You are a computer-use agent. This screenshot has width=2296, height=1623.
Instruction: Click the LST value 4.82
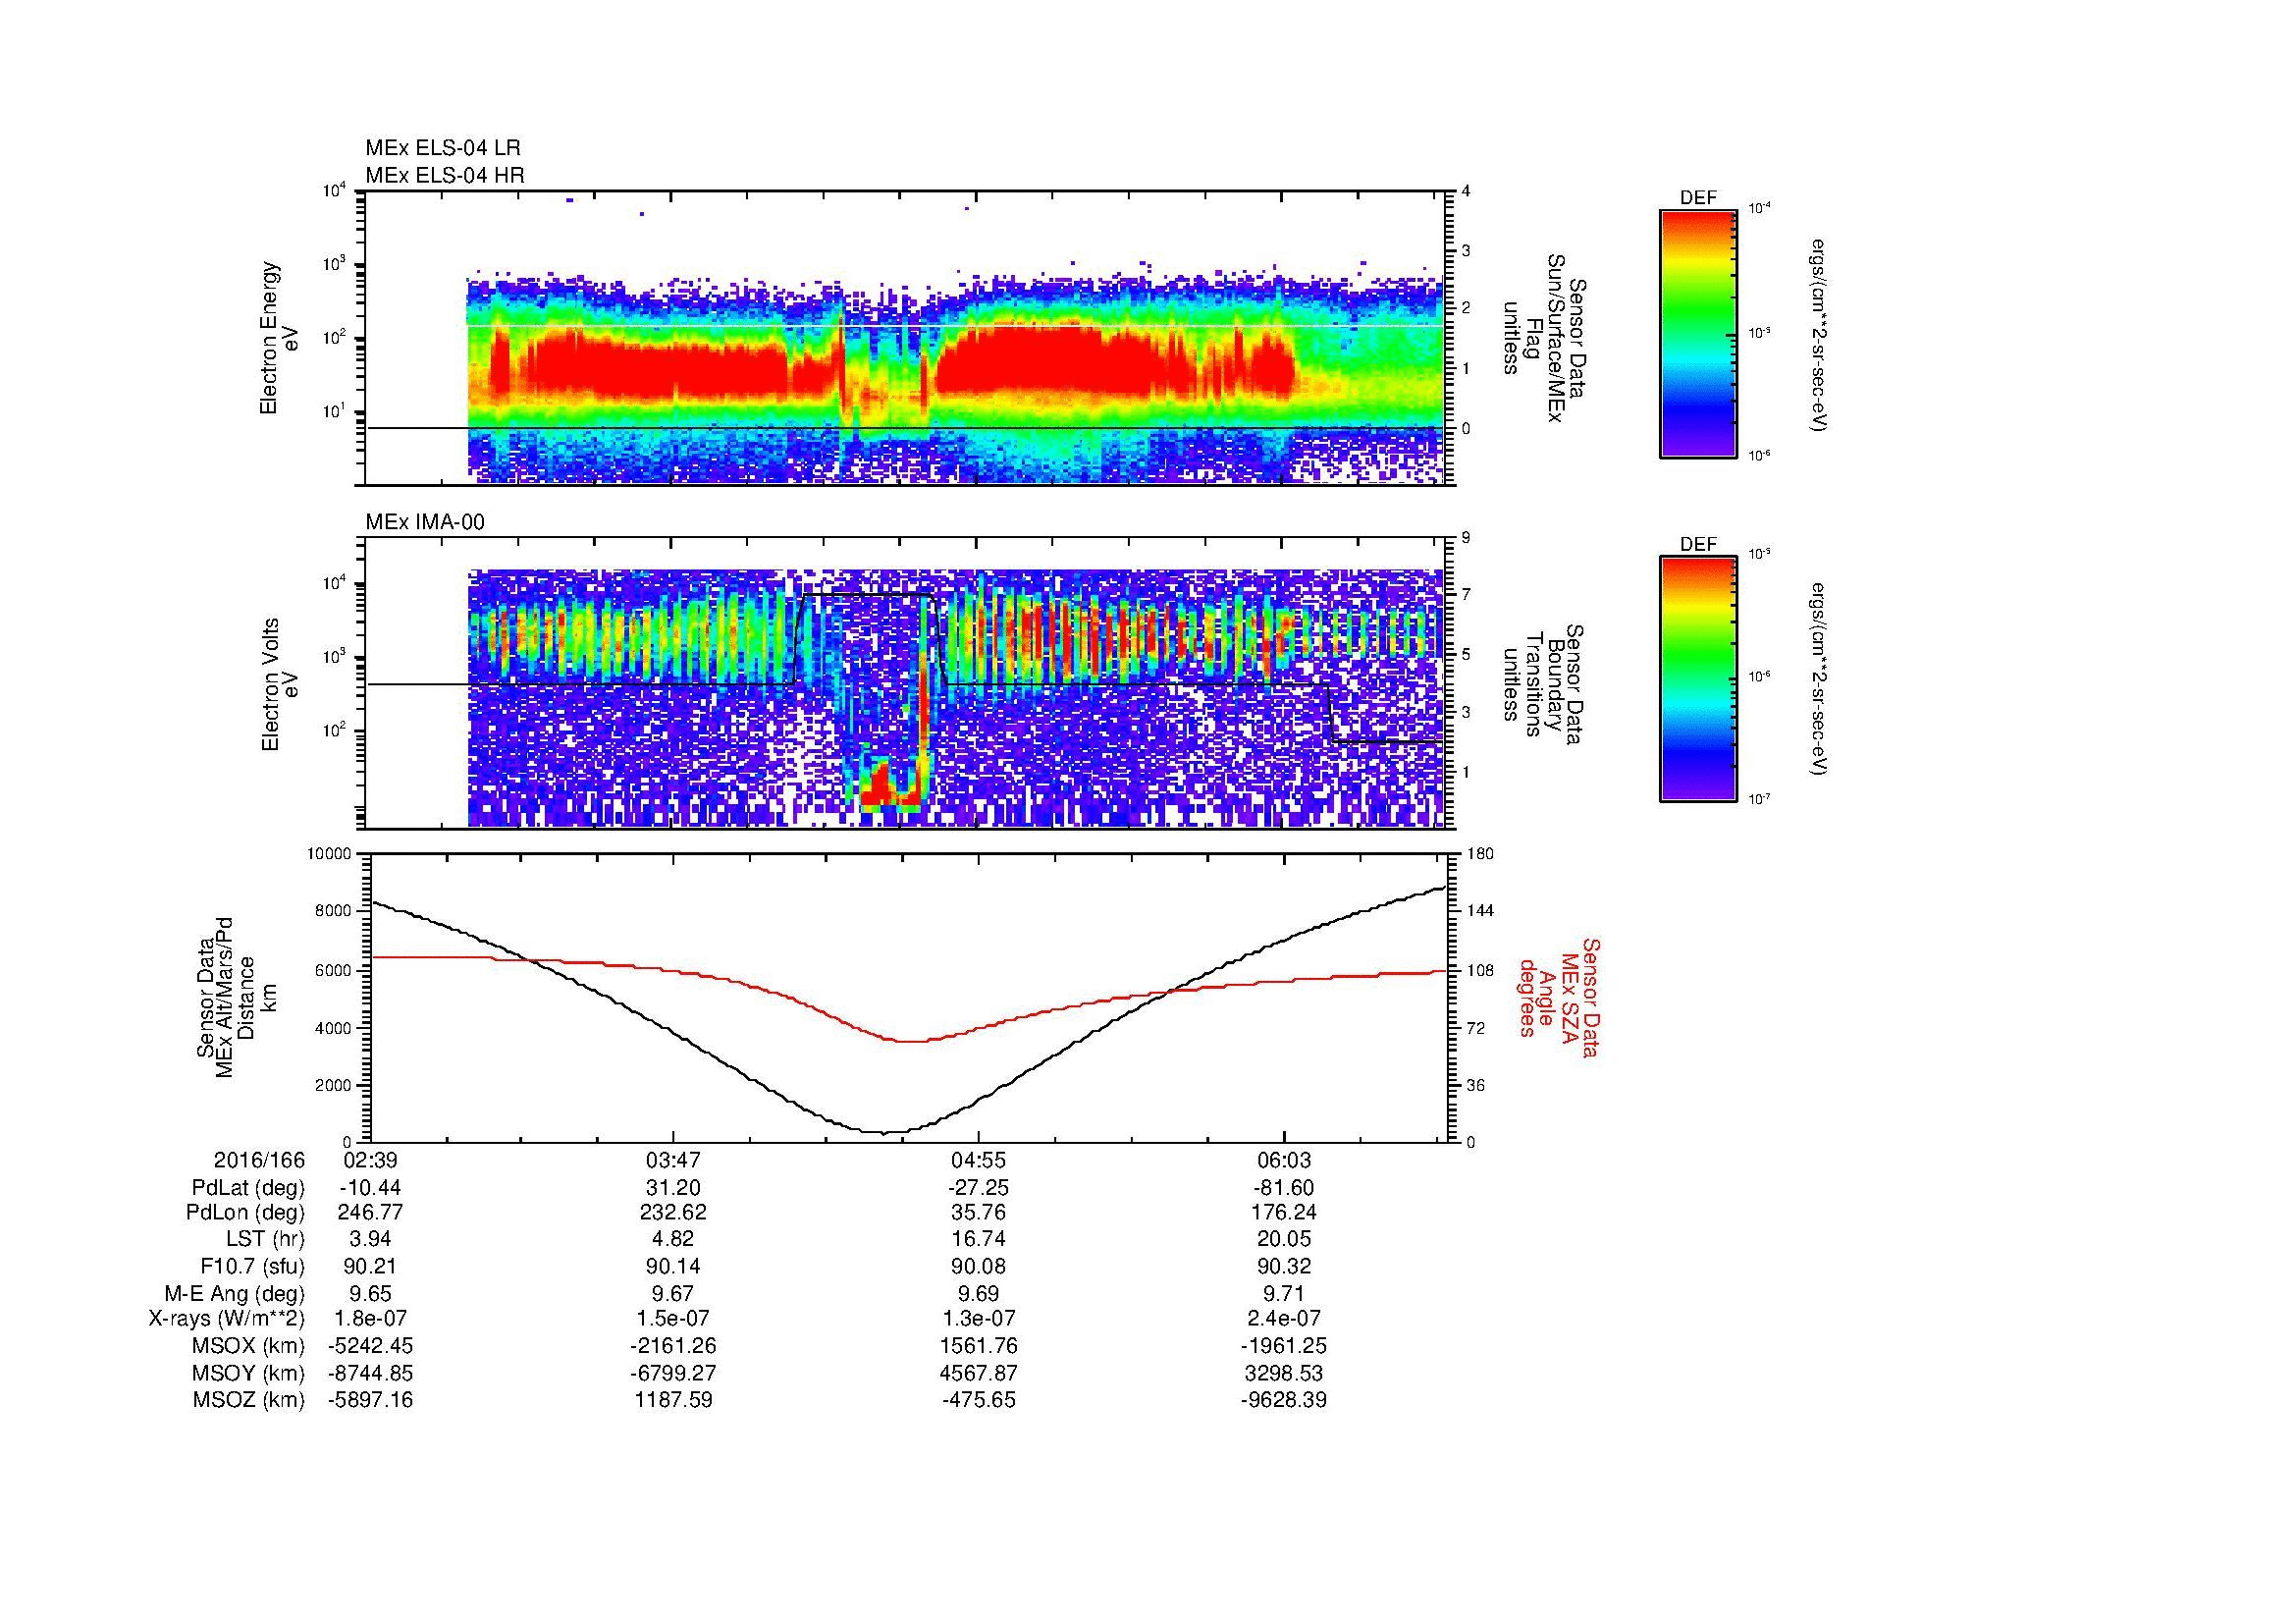tap(674, 1239)
